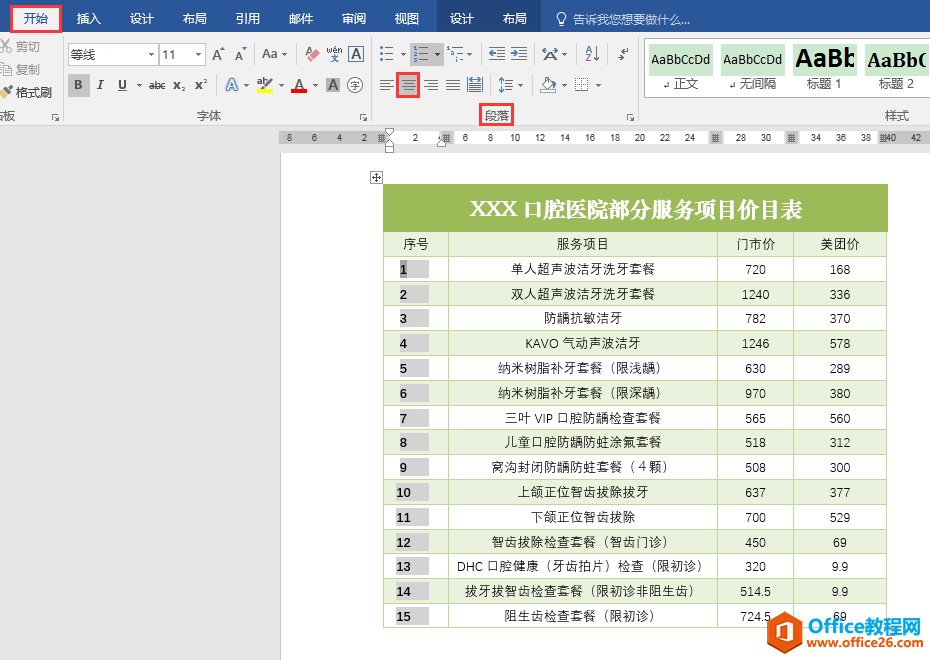Switch to the 视图 ribbon tab
930x660 pixels.
[406, 19]
